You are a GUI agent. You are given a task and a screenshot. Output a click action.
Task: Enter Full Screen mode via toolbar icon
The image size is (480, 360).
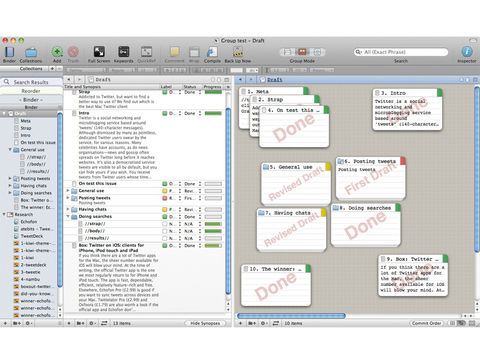tap(99, 52)
